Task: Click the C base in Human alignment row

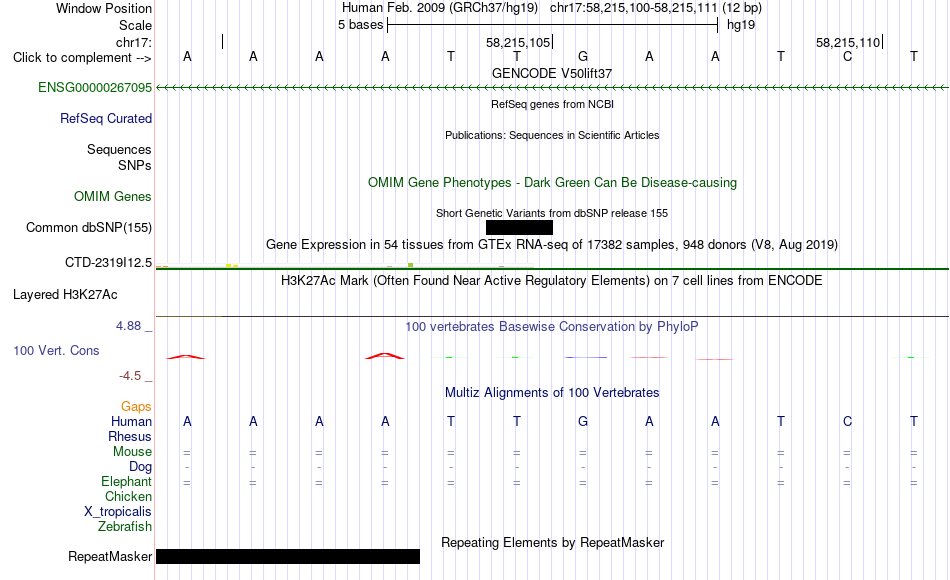Action: point(847,421)
